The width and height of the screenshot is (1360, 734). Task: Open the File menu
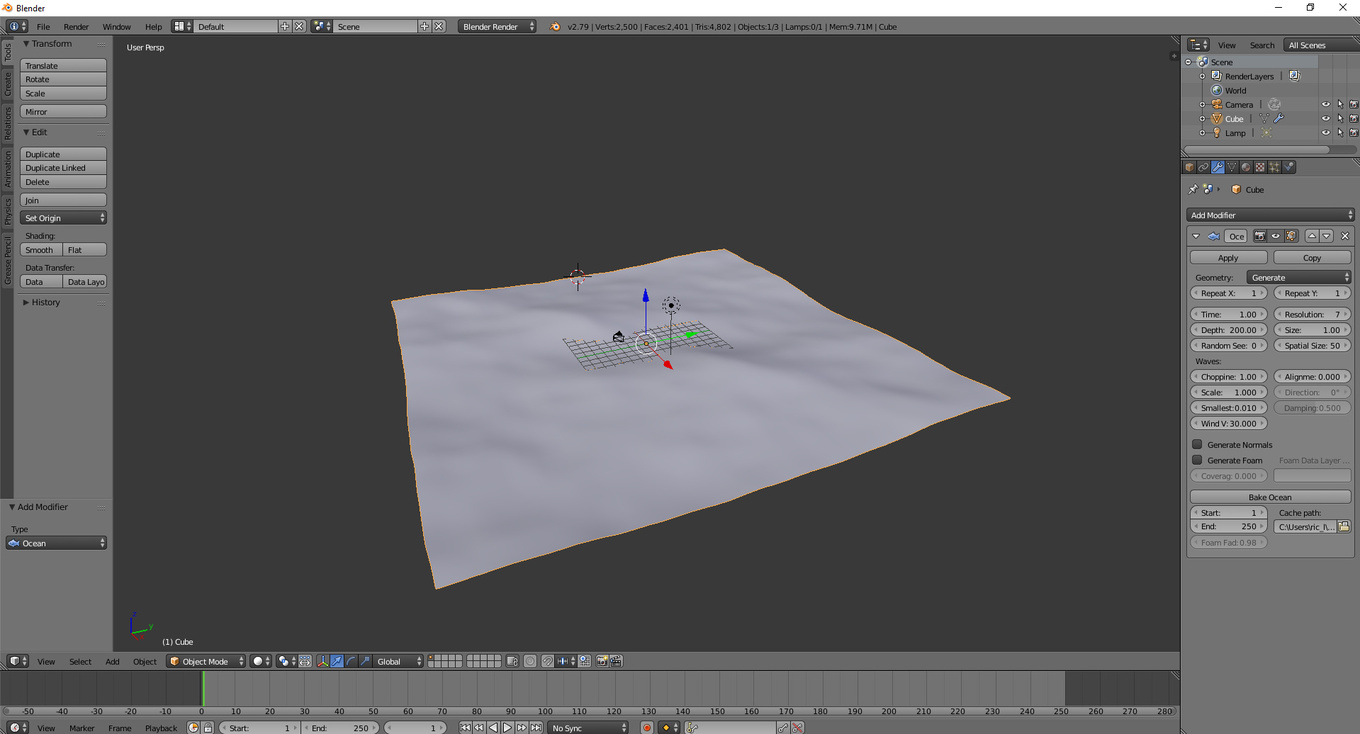43,27
